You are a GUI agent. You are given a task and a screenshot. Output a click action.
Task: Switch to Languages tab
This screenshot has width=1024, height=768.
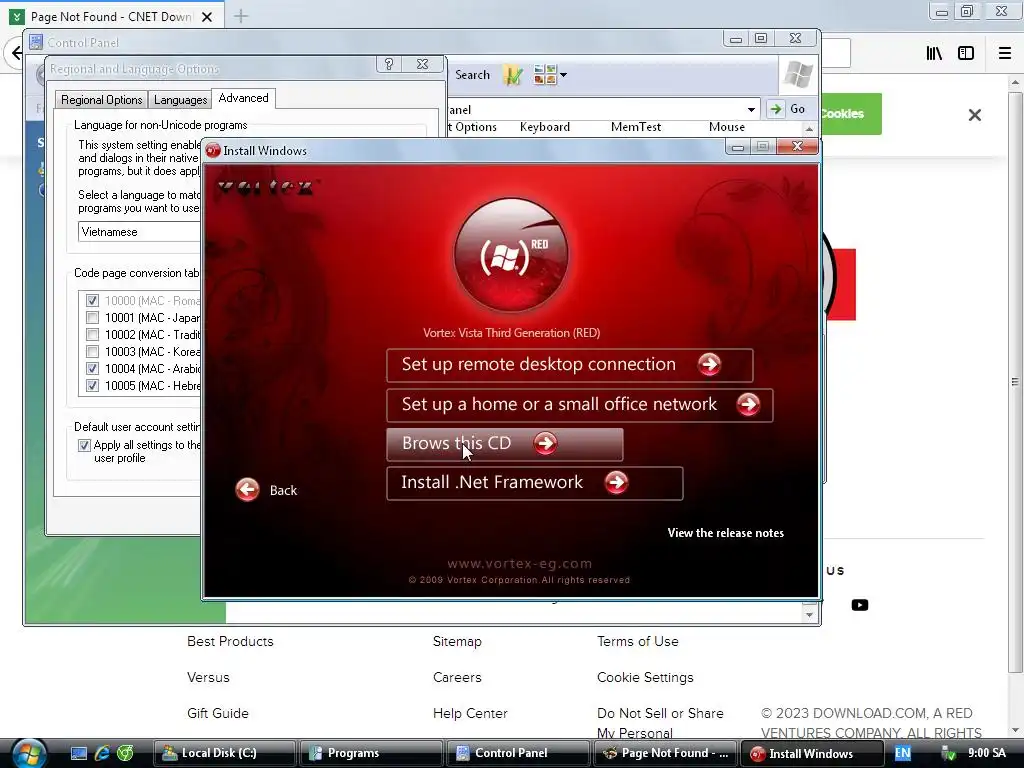[x=180, y=99]
